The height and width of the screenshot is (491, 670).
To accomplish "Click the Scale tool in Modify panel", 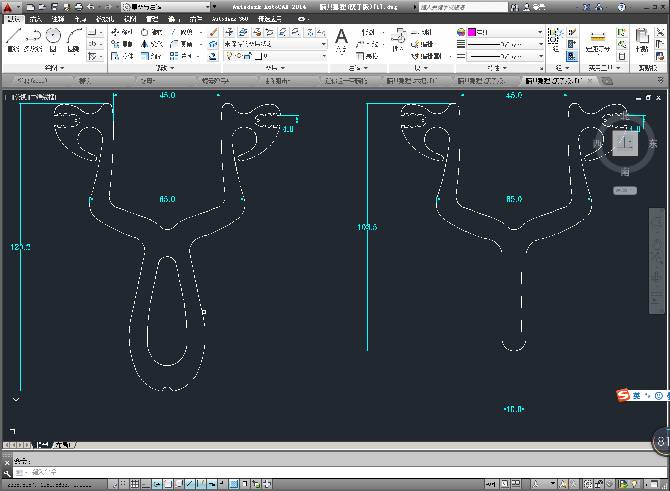I will tap(151, 56).
